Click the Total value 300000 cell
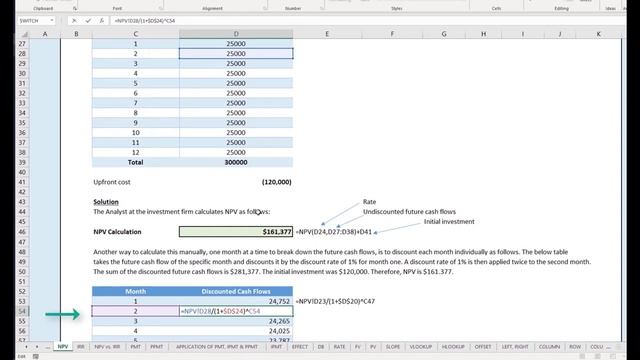640x360 pixels. click(236, 162)
